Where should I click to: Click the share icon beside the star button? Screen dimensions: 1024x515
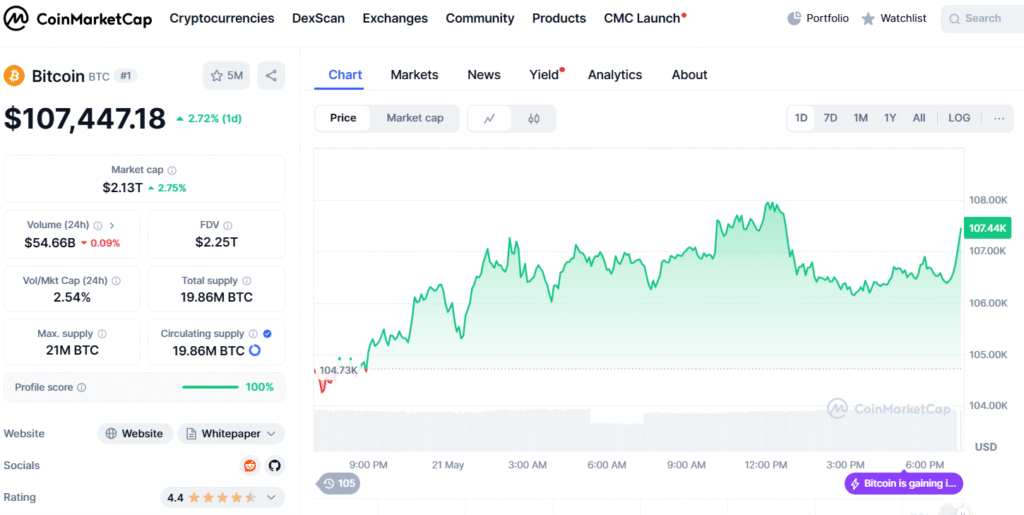pos(271,76)
